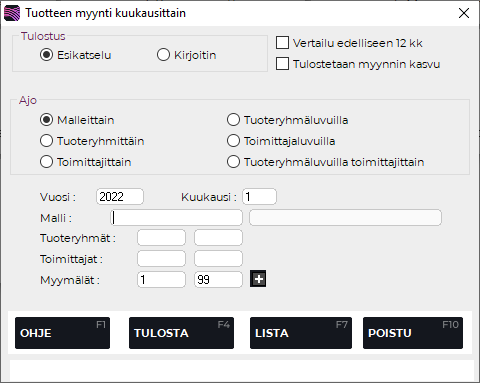Click the Ajo group label

pos(28,100)
